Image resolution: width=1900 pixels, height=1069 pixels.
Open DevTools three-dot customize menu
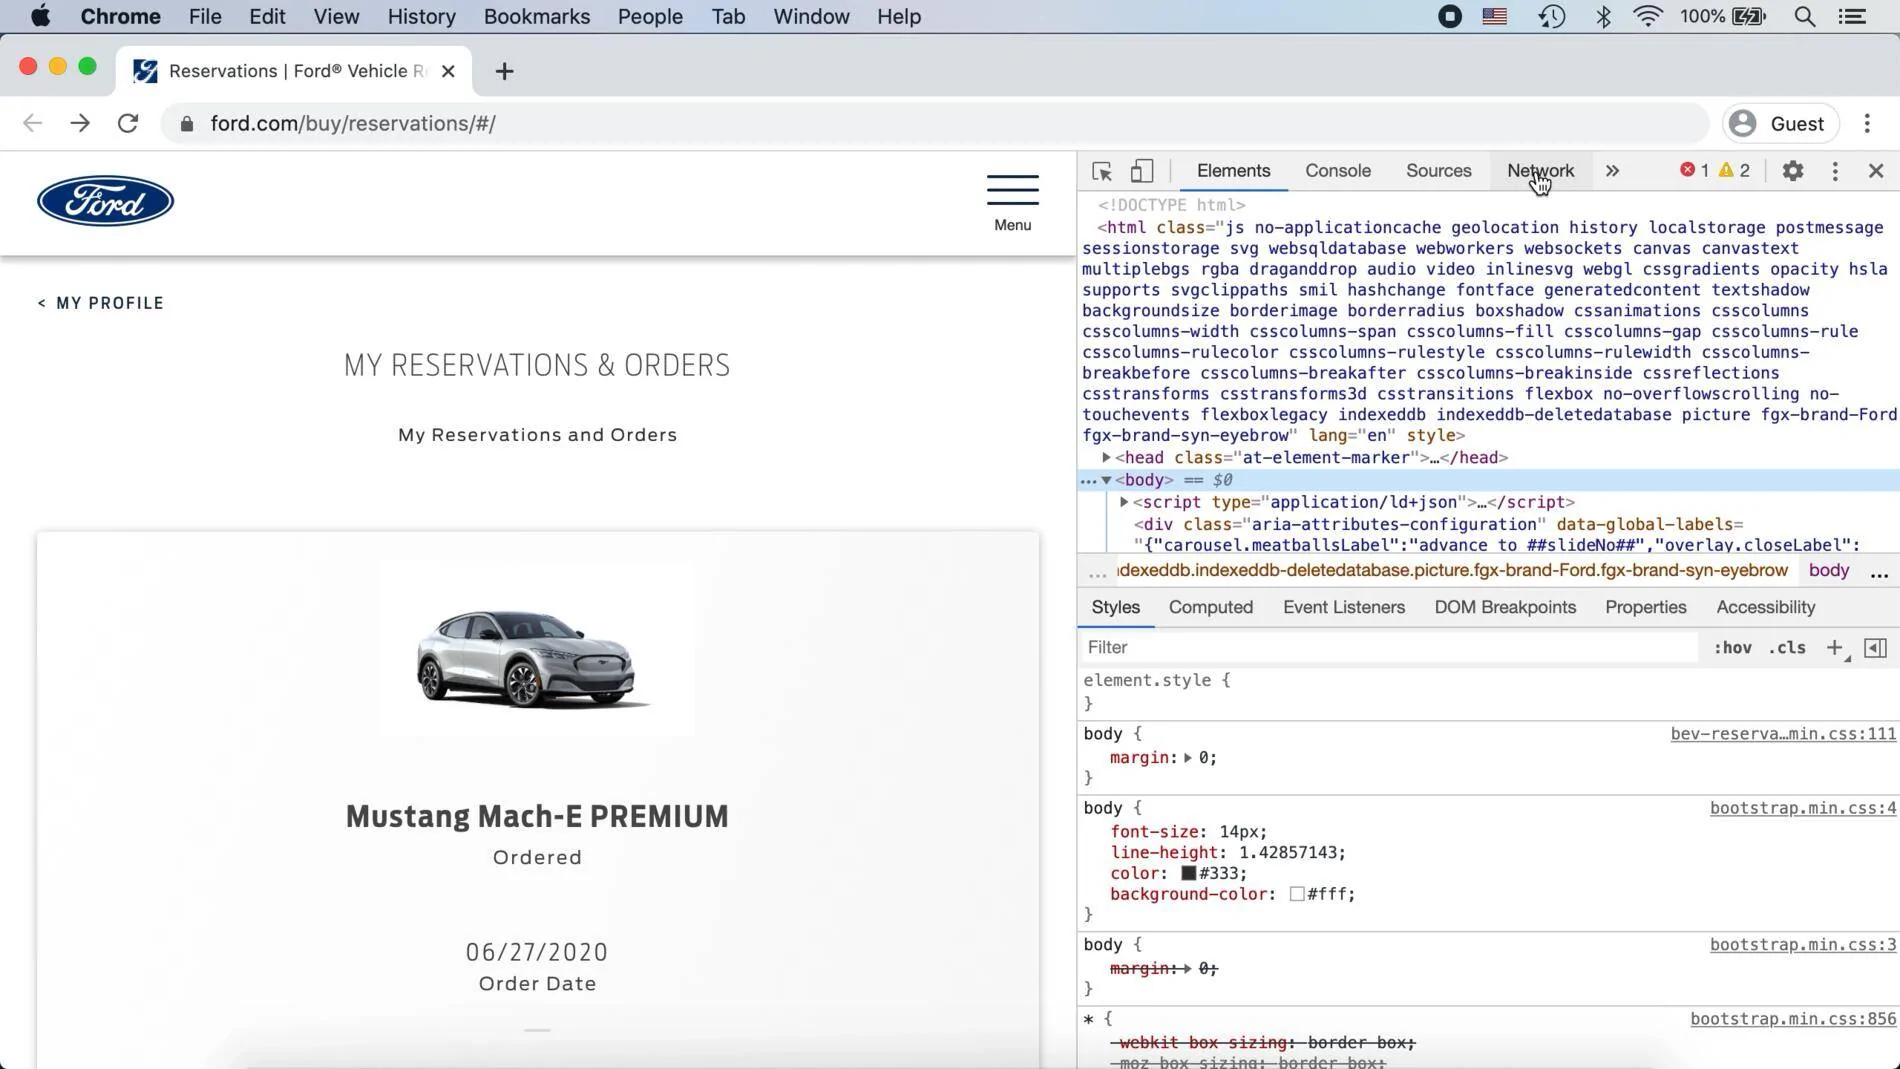coord(1834,171)
